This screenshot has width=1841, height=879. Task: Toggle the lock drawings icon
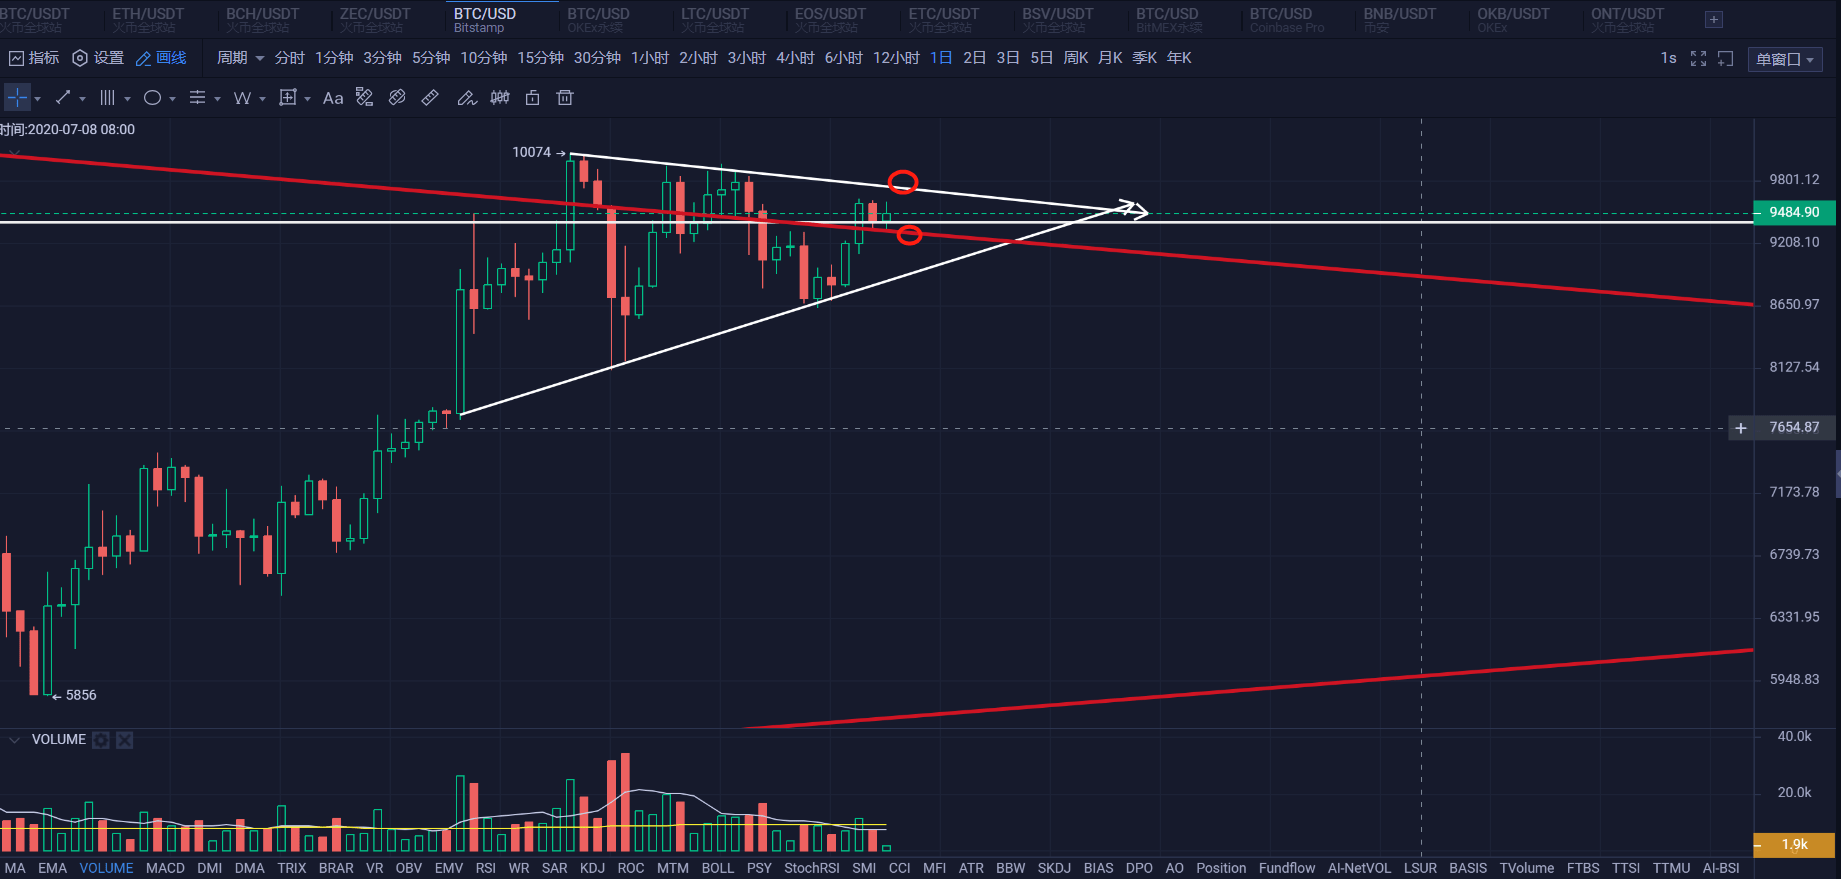click(533, 98)
